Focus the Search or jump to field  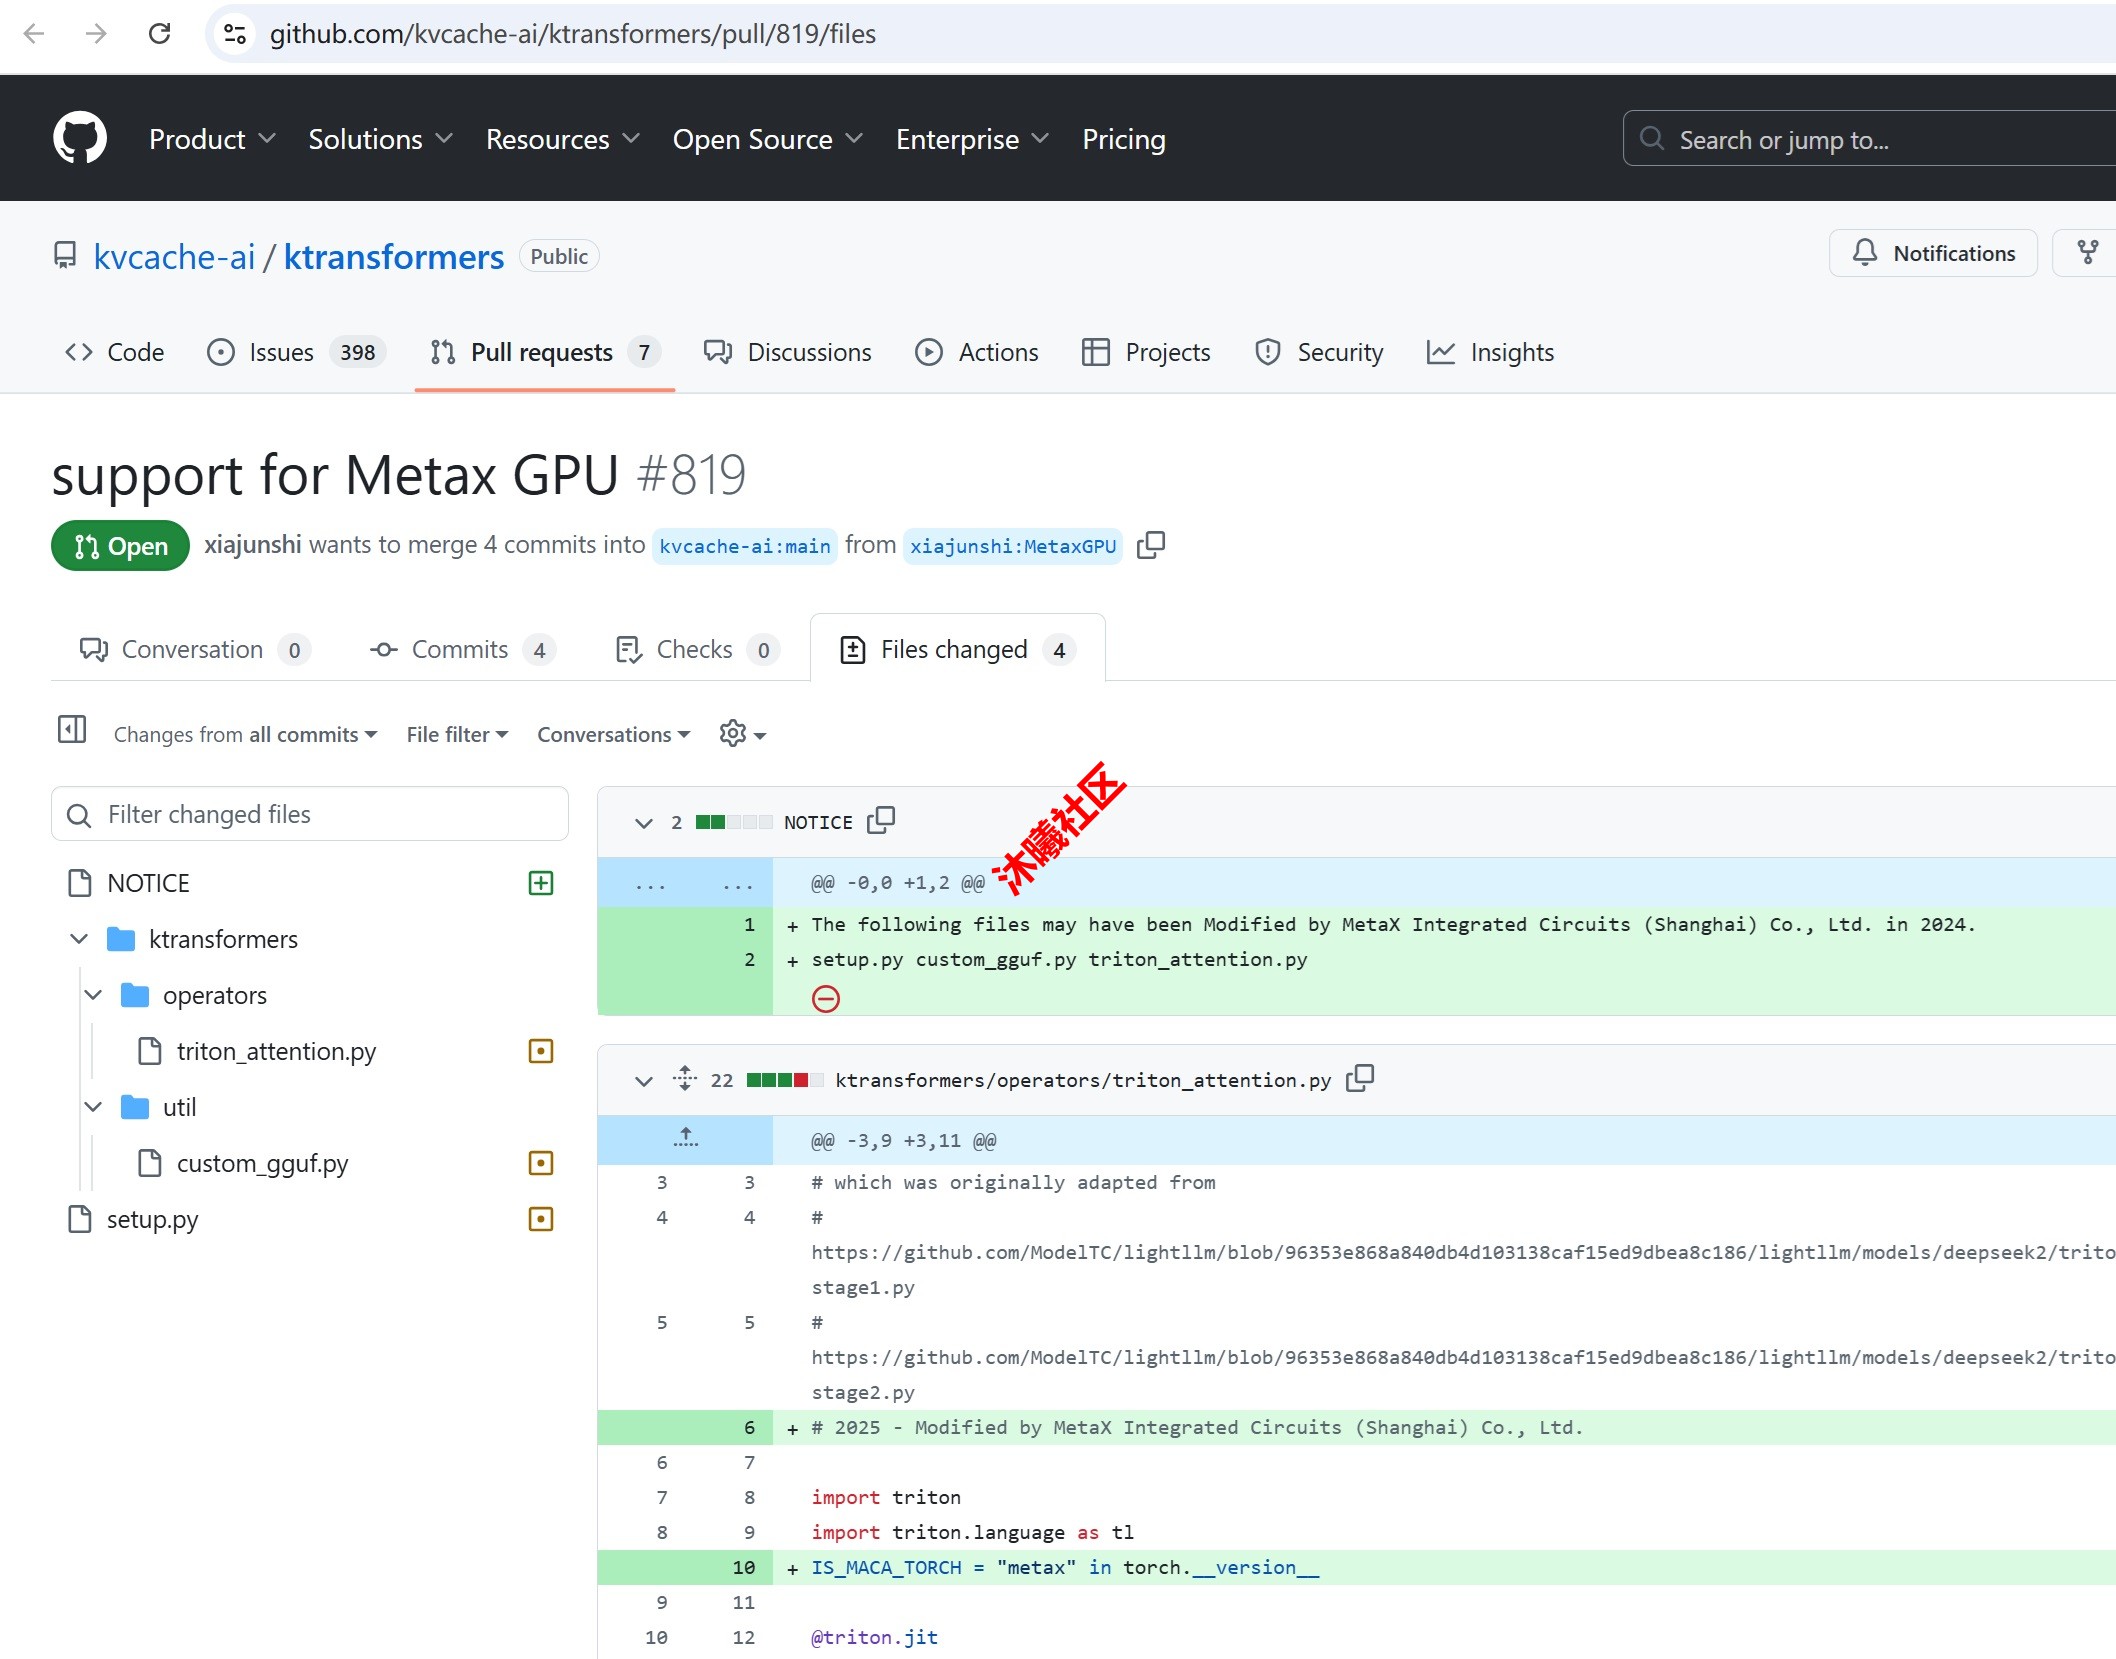click(x=1869, y=139)
